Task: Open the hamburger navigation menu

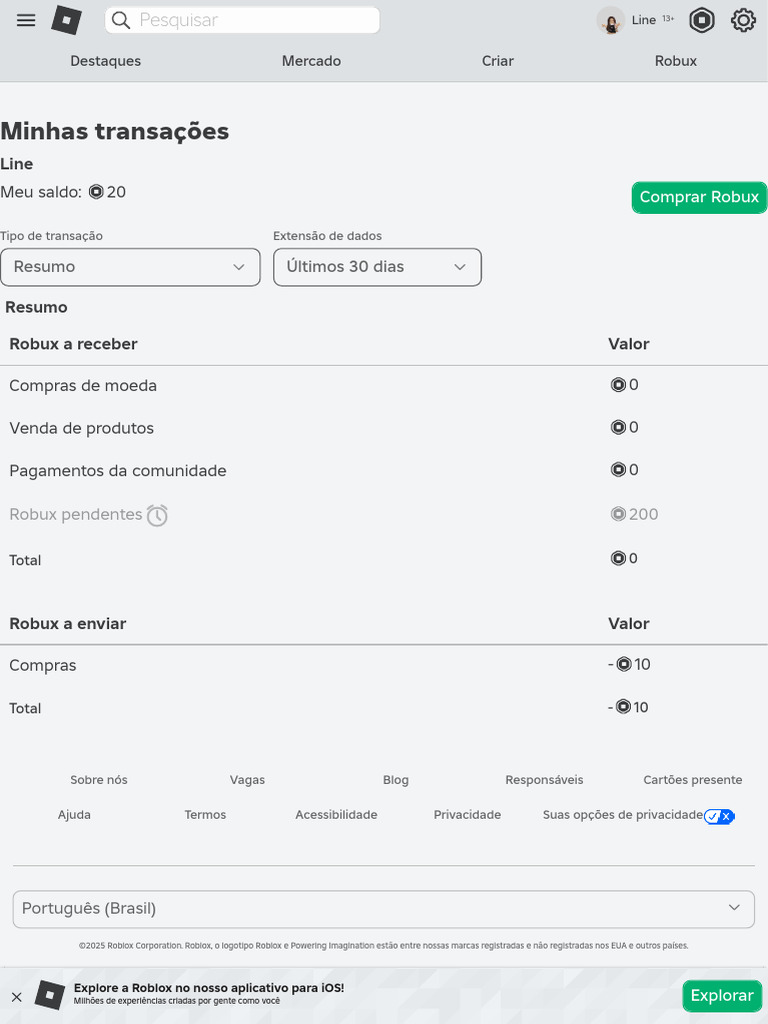Action: (x=26, y=20)
